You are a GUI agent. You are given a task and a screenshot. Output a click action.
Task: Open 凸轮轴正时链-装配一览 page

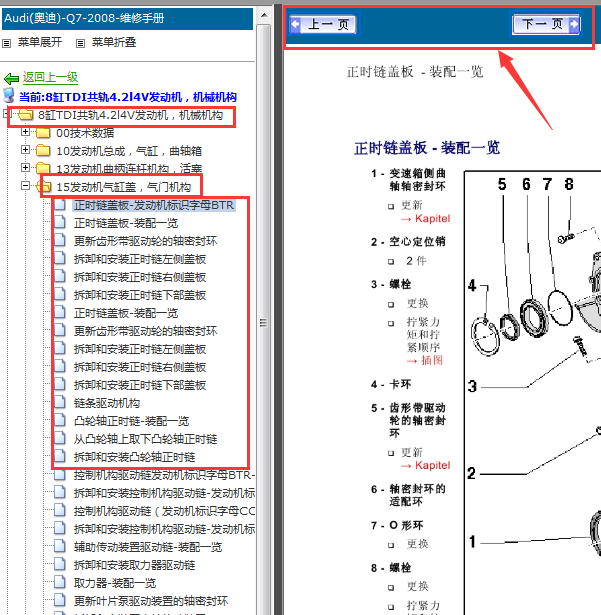[x=131, y=421]
